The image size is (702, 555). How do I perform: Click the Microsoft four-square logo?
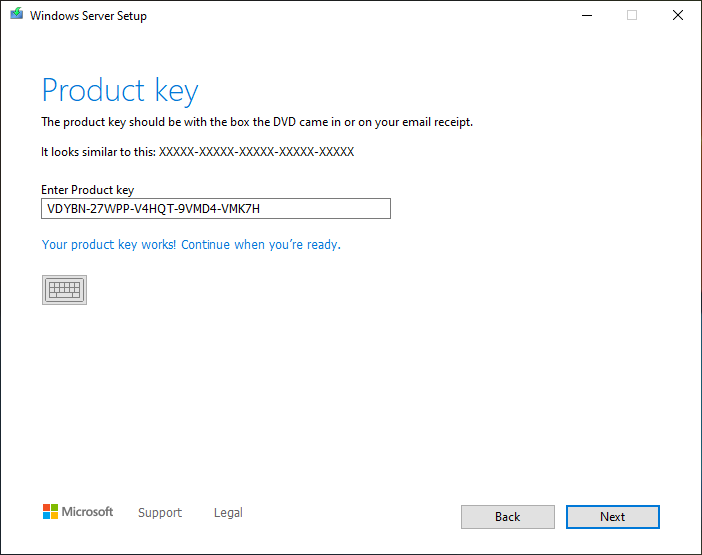pos(50,512)
